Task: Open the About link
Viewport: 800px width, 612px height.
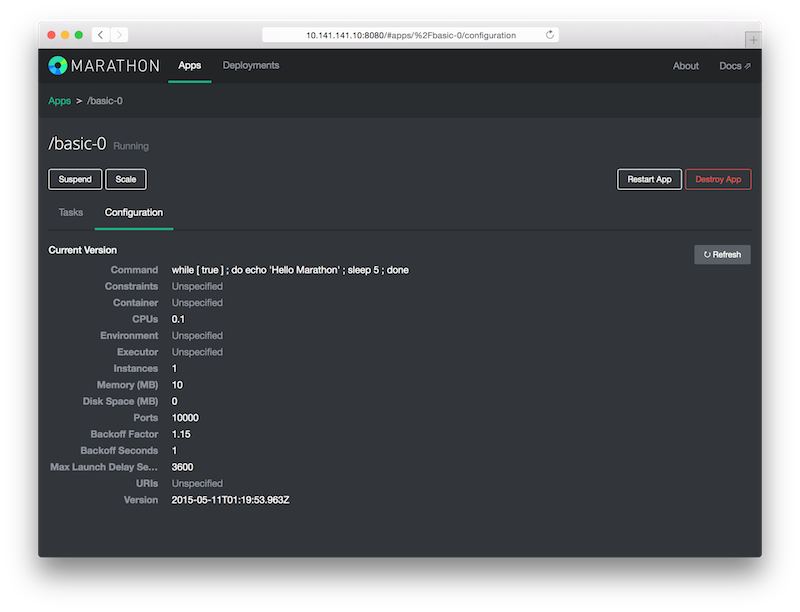Action: (686, 66)
